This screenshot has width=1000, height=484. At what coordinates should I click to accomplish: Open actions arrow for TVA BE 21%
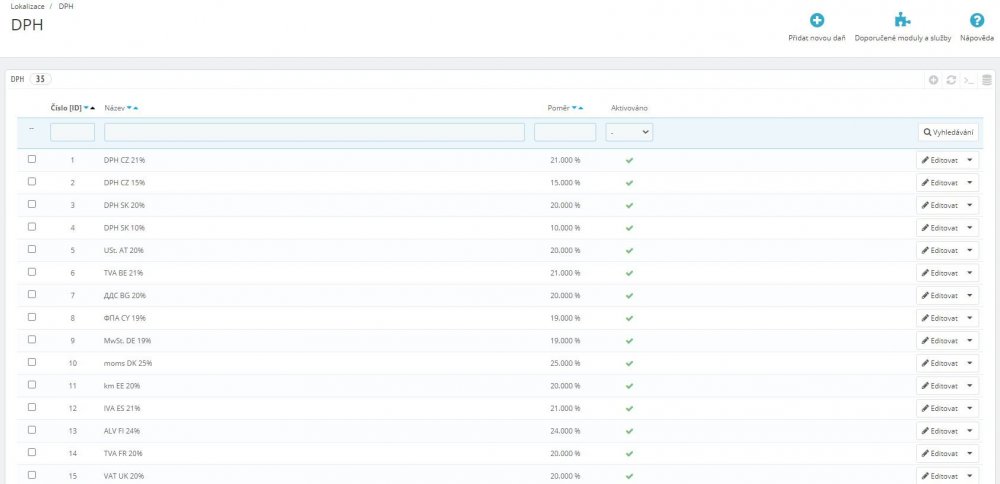[x=970, y=273]
